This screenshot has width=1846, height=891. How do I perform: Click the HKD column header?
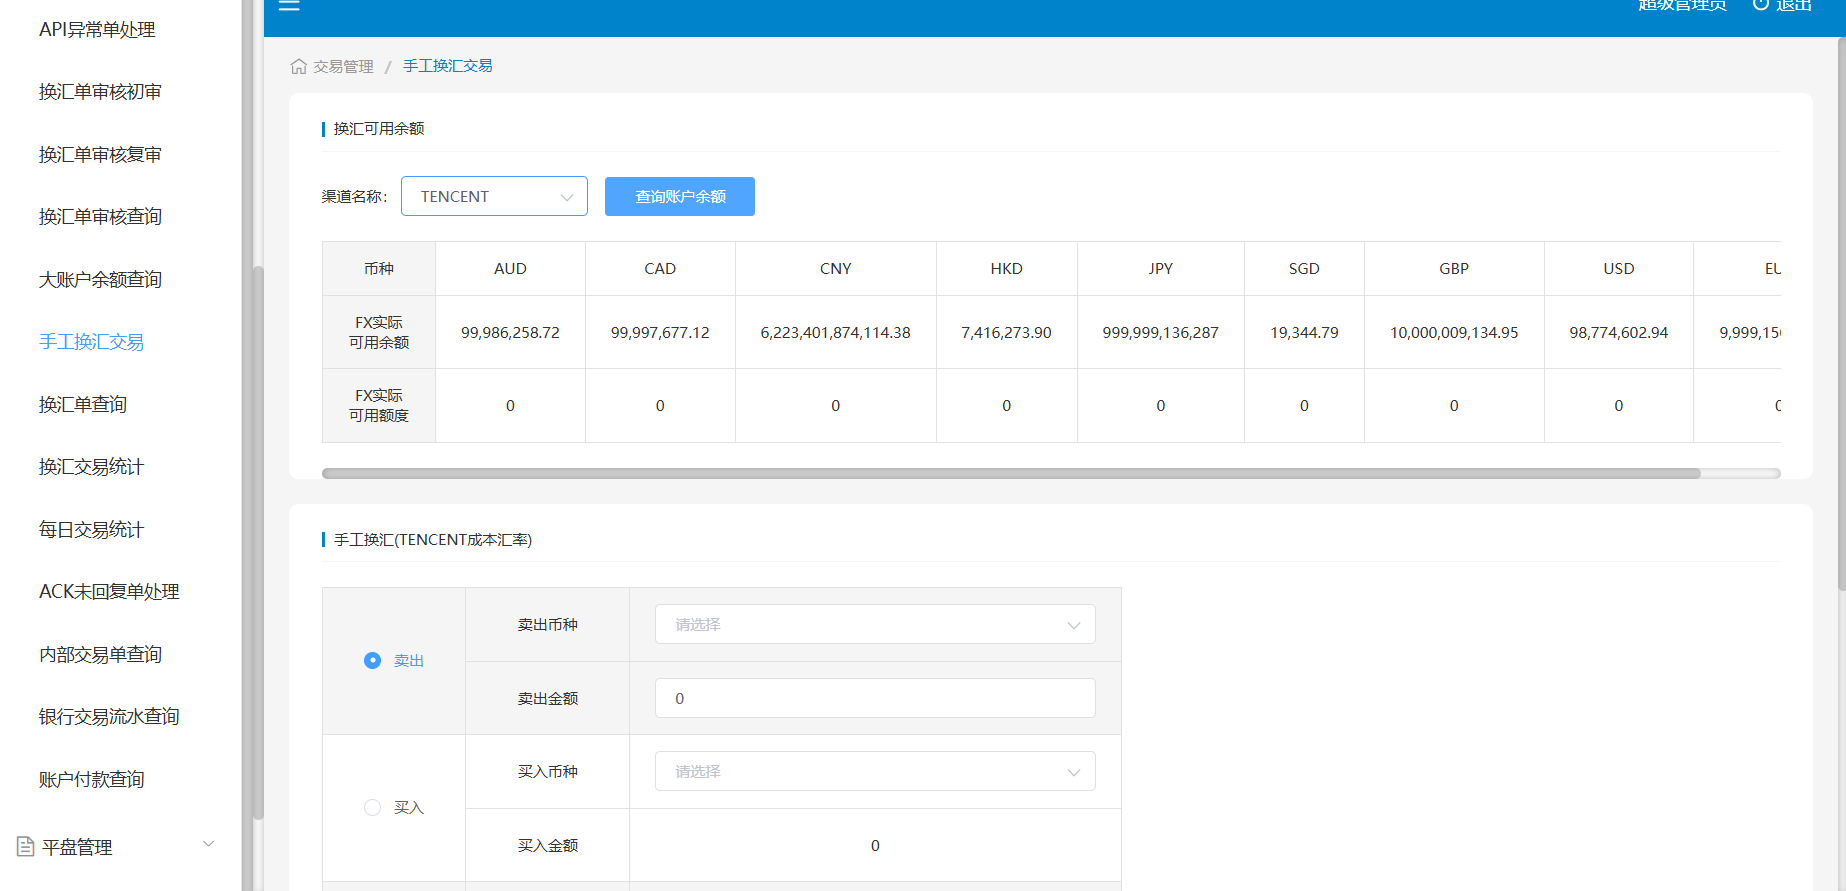[x=1006, y=269]
